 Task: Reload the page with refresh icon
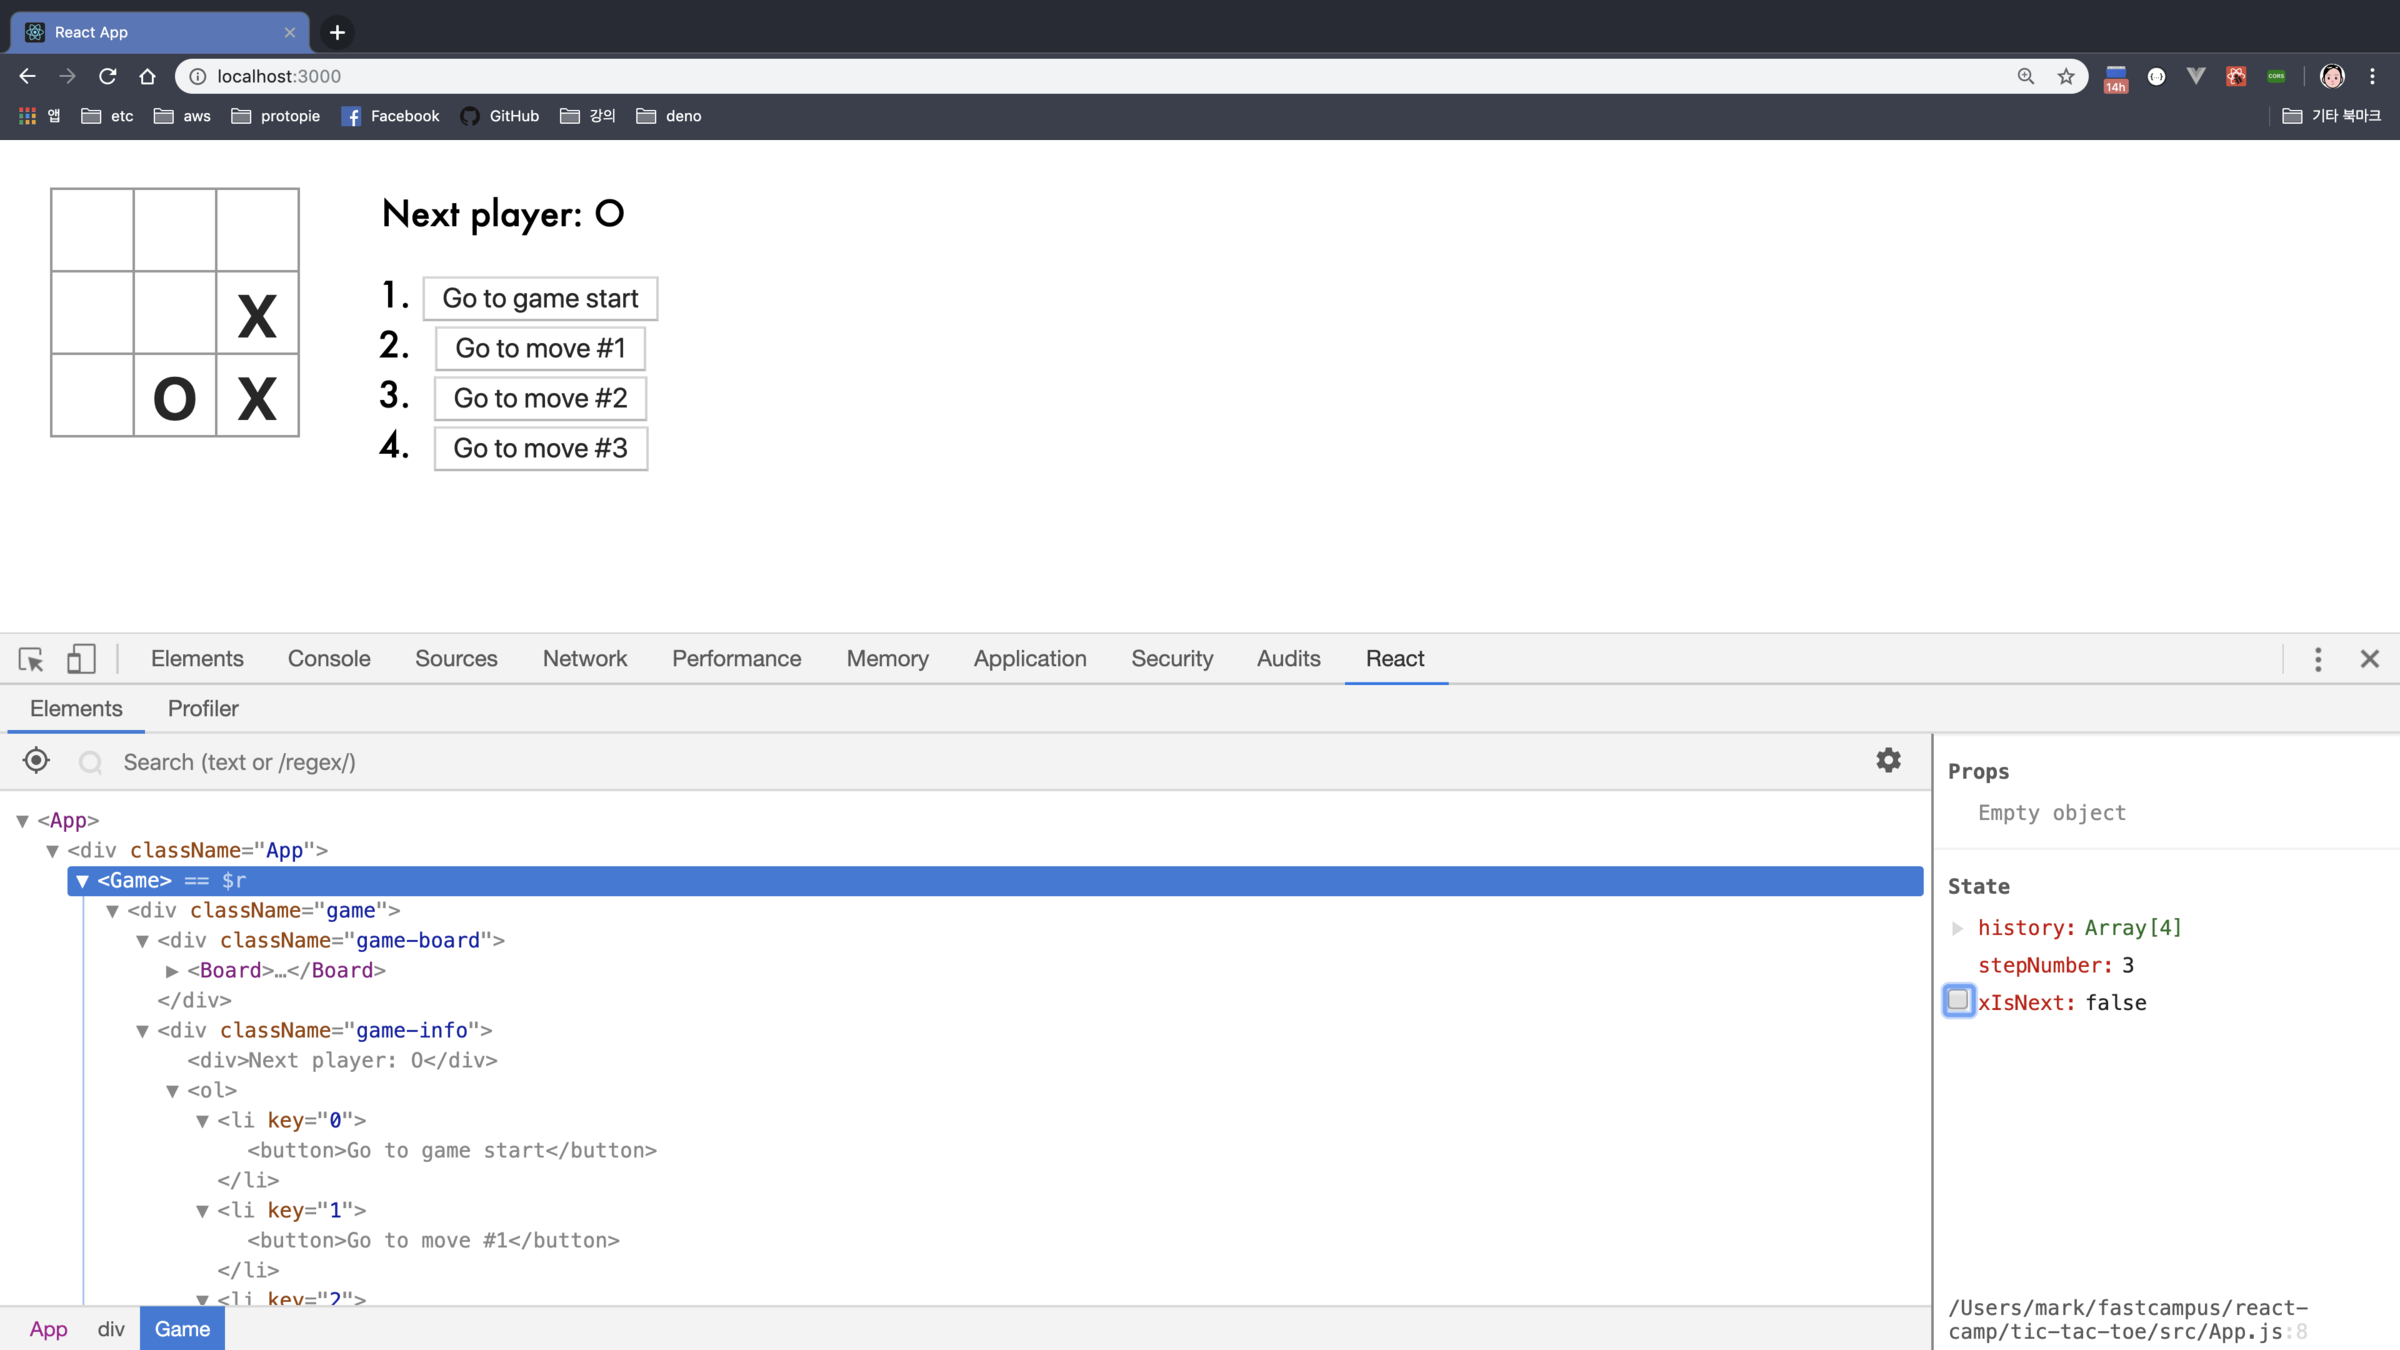(108, 76)
